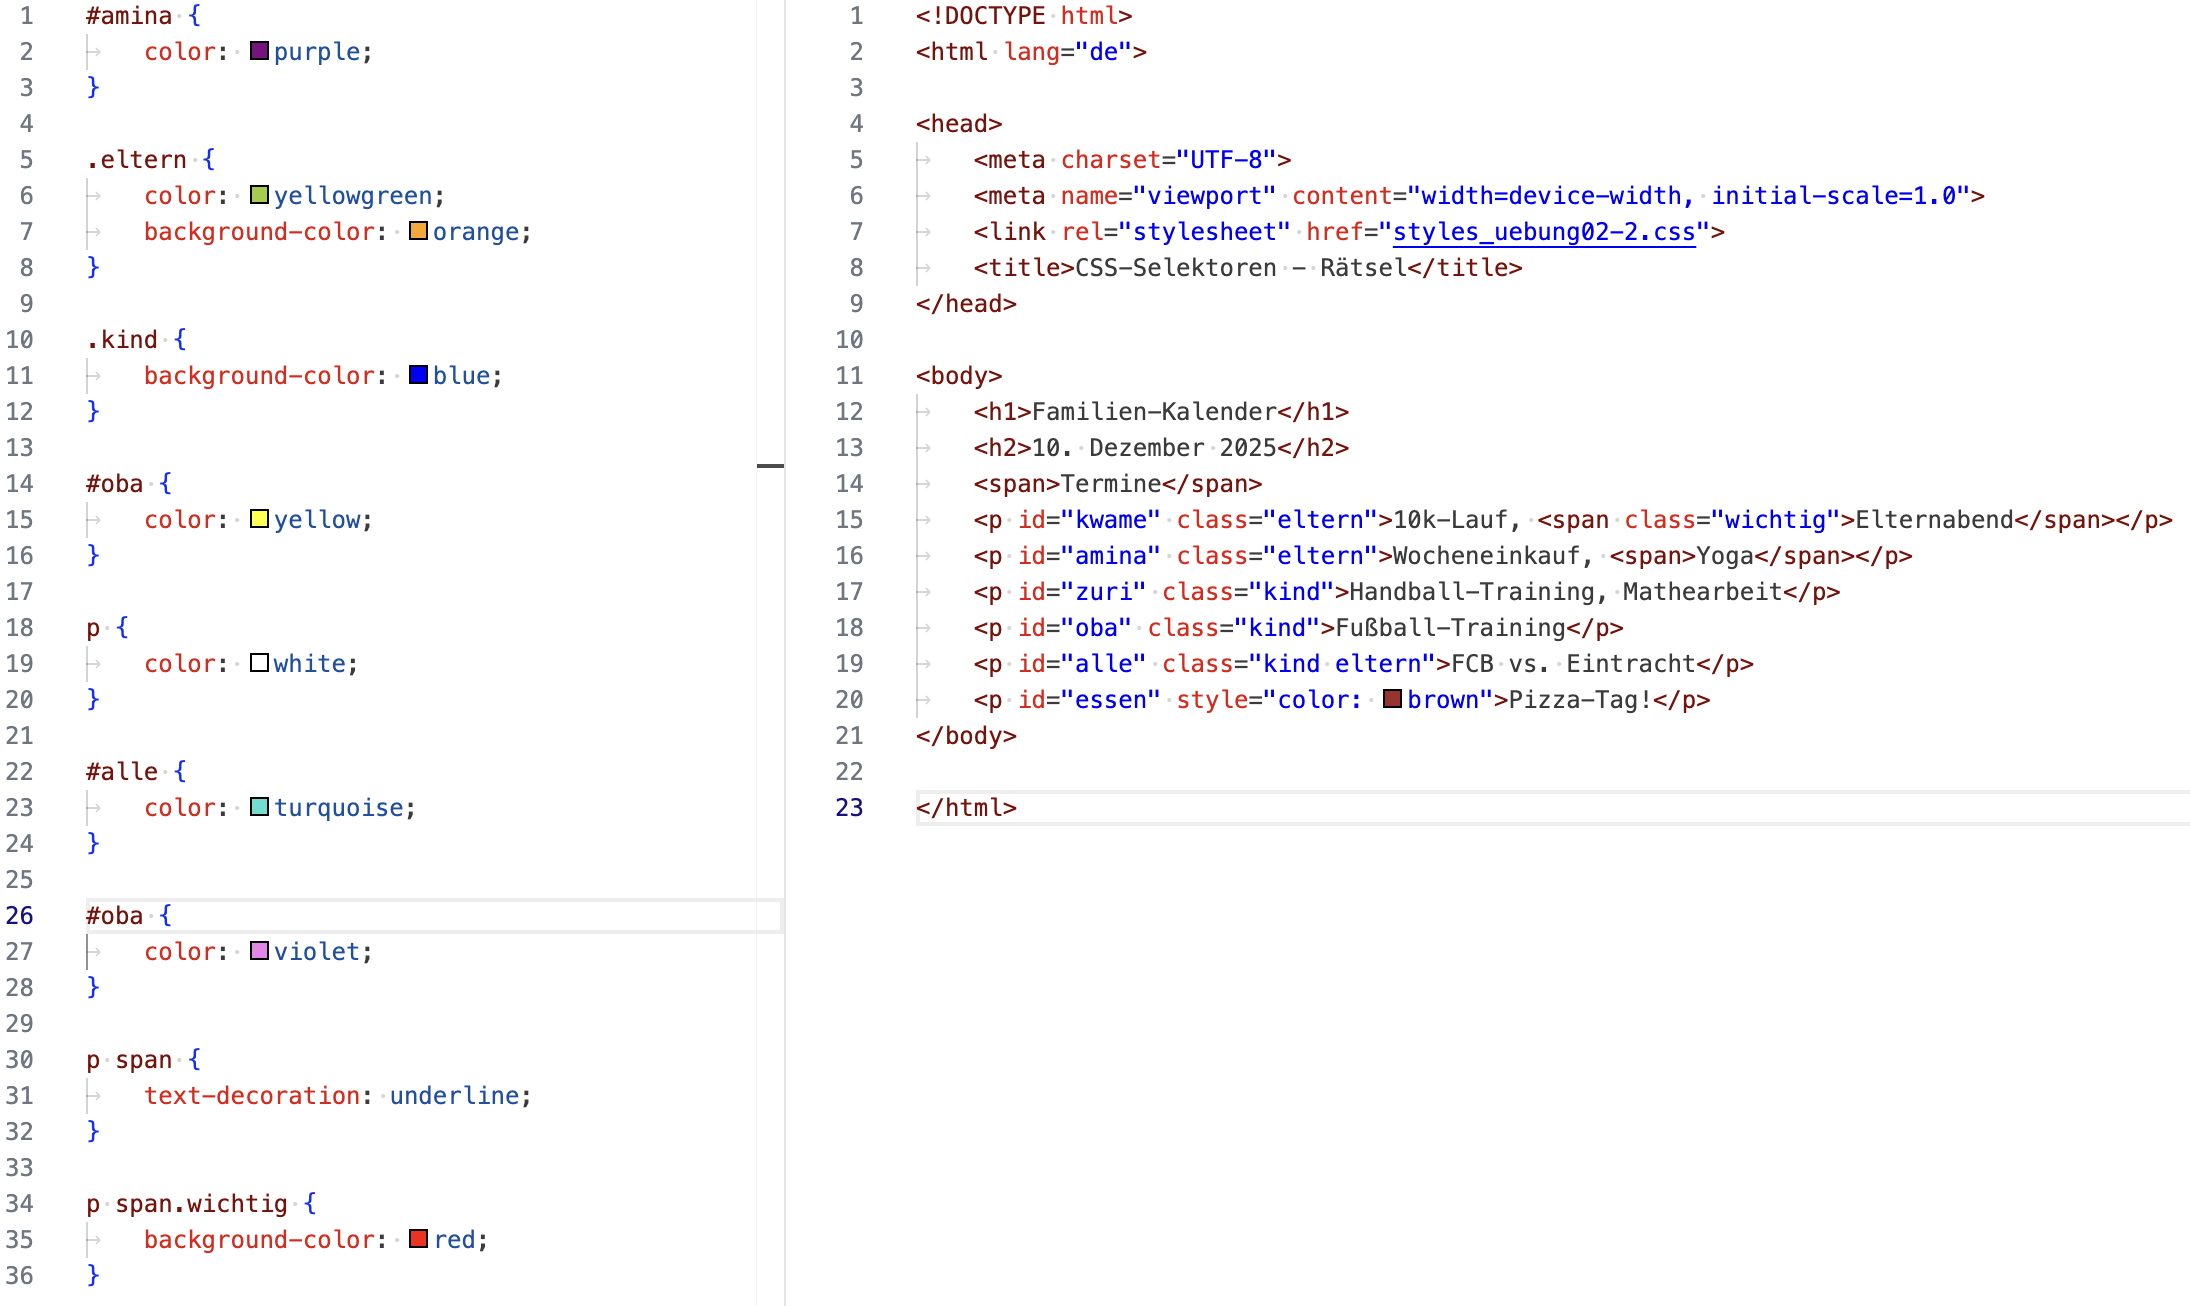Viewport: 2190px width, 1306px height.
Task: Click line number 23 in the HTML file
Action: tap(849, 807)
